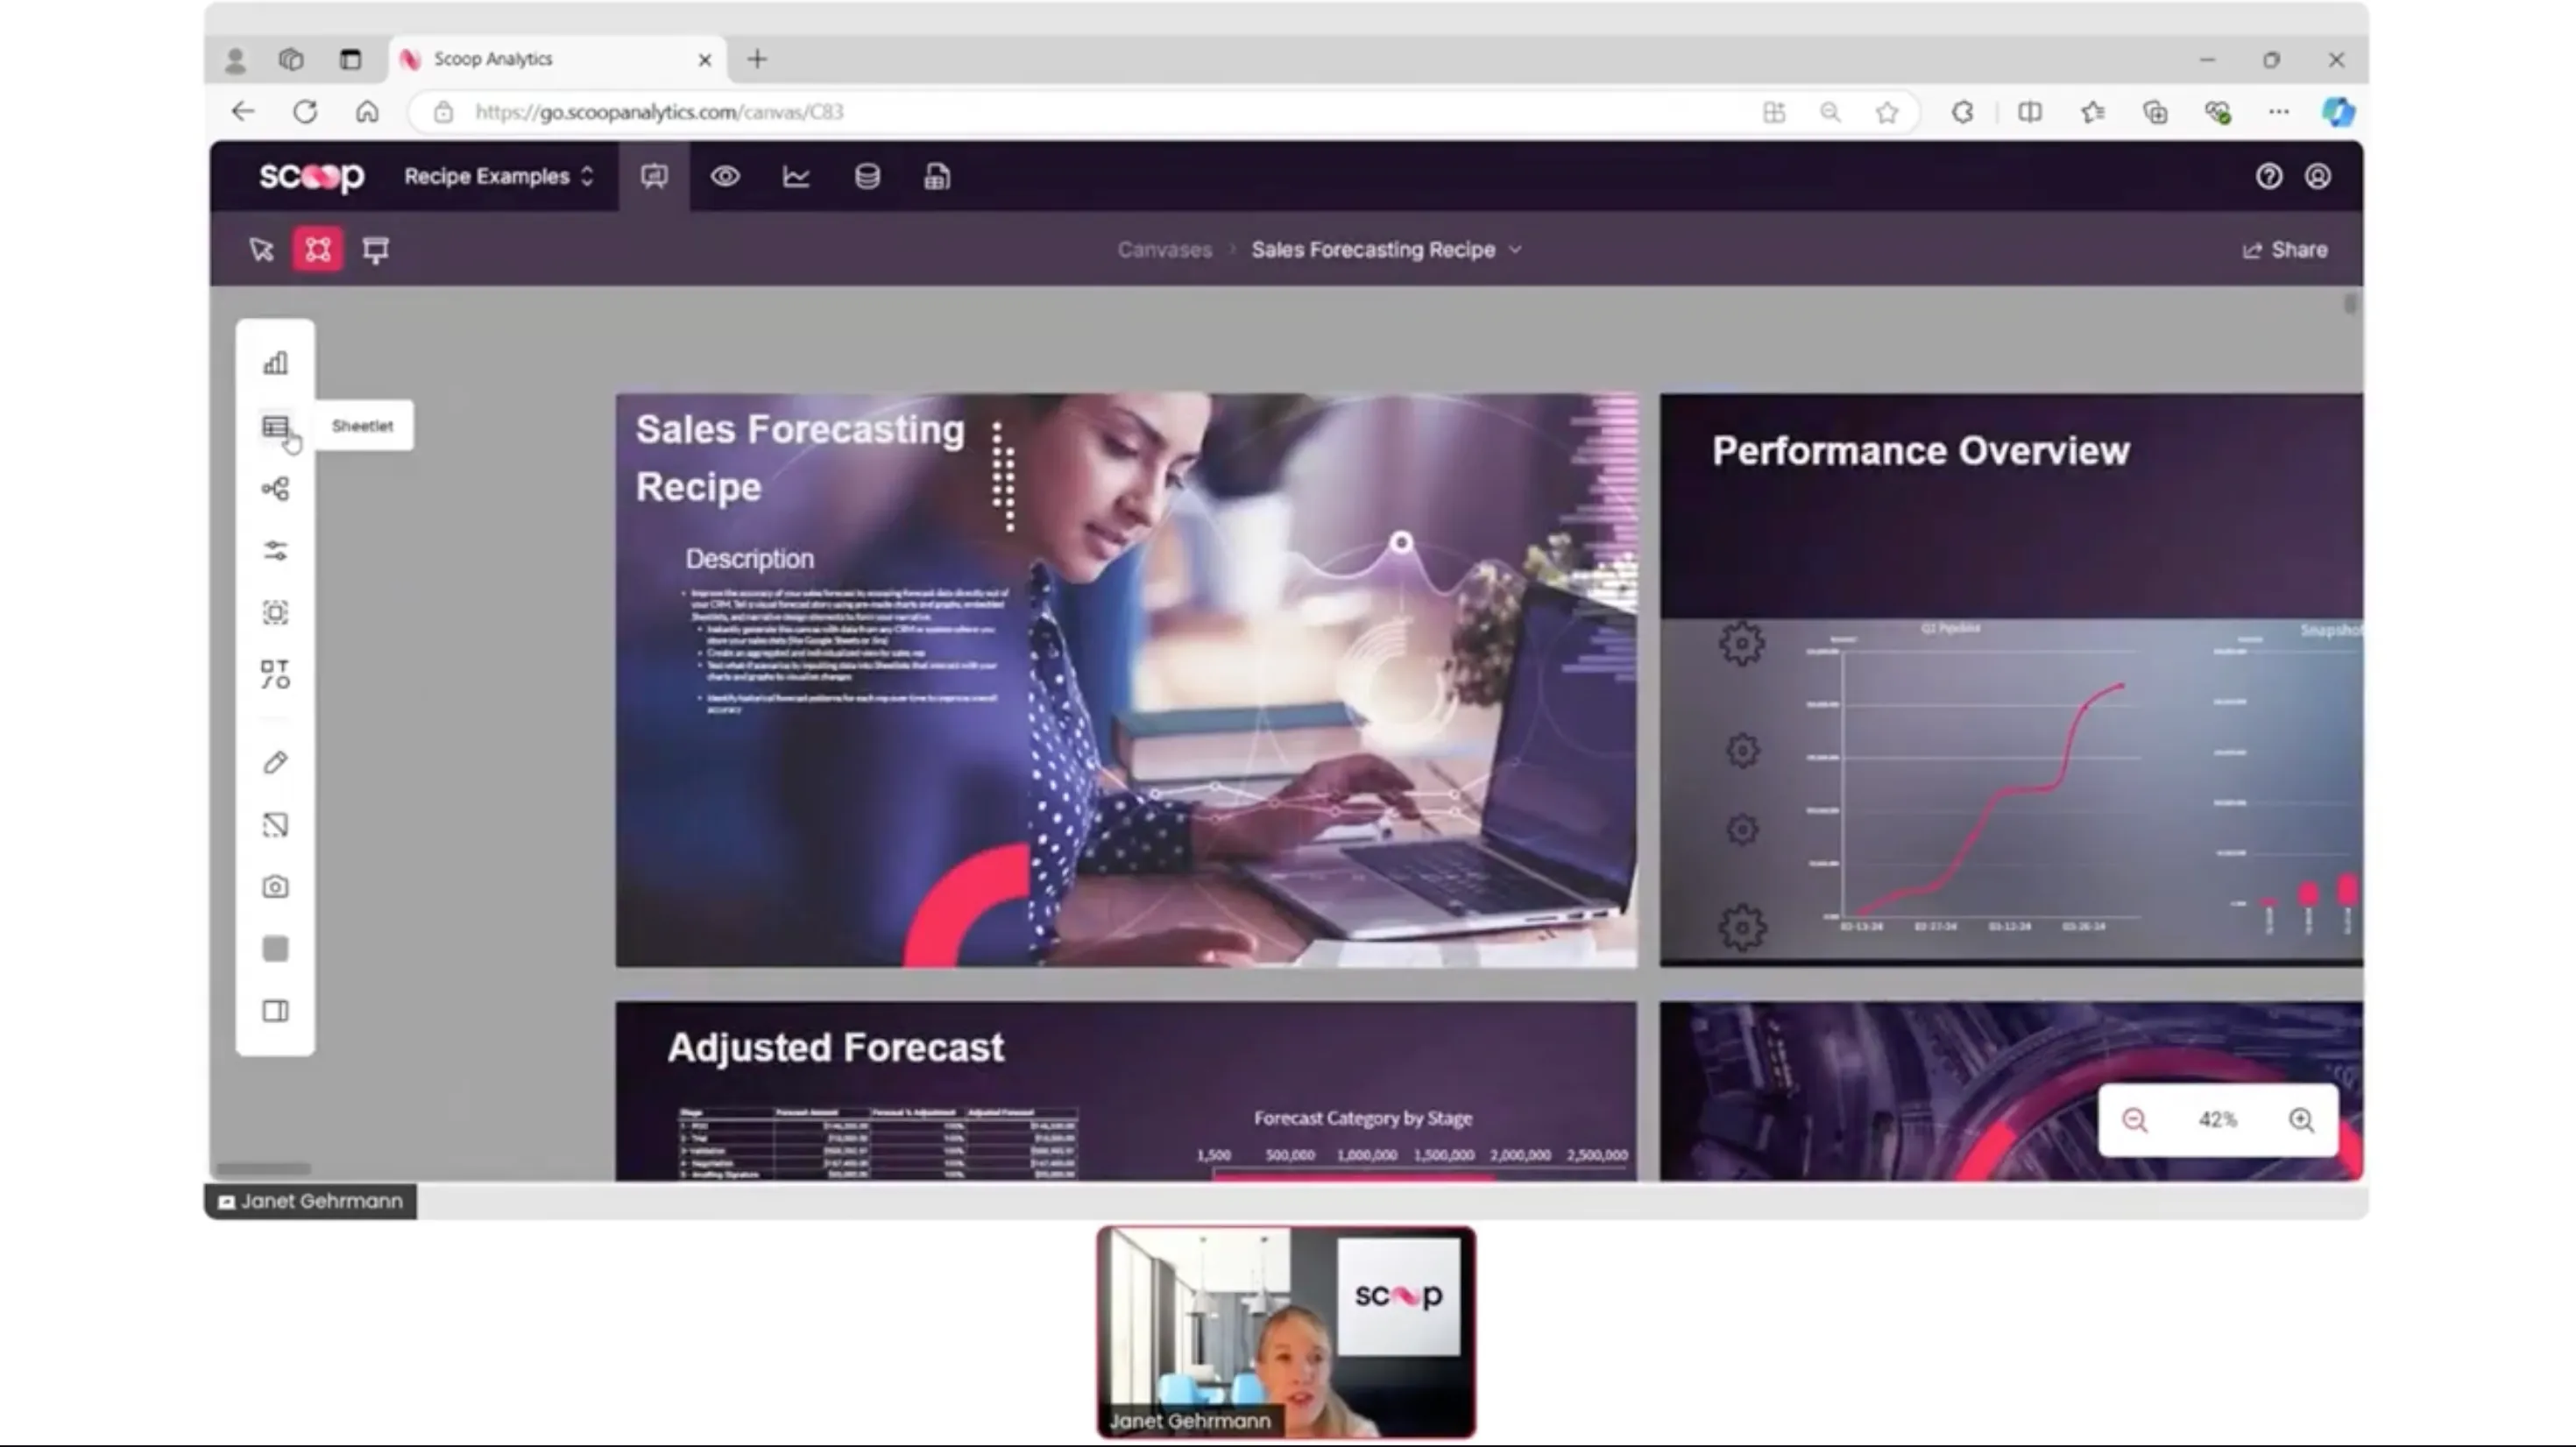Navigate to Canvases in the breadcrumb
Screen dimensions: 2576x1447
(x=1164, y=250)
